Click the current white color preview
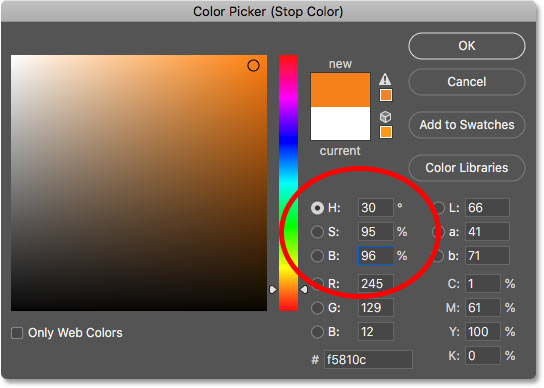Viewport: 544px width, 388px height. pyautogui.click(x=340, y=124)
